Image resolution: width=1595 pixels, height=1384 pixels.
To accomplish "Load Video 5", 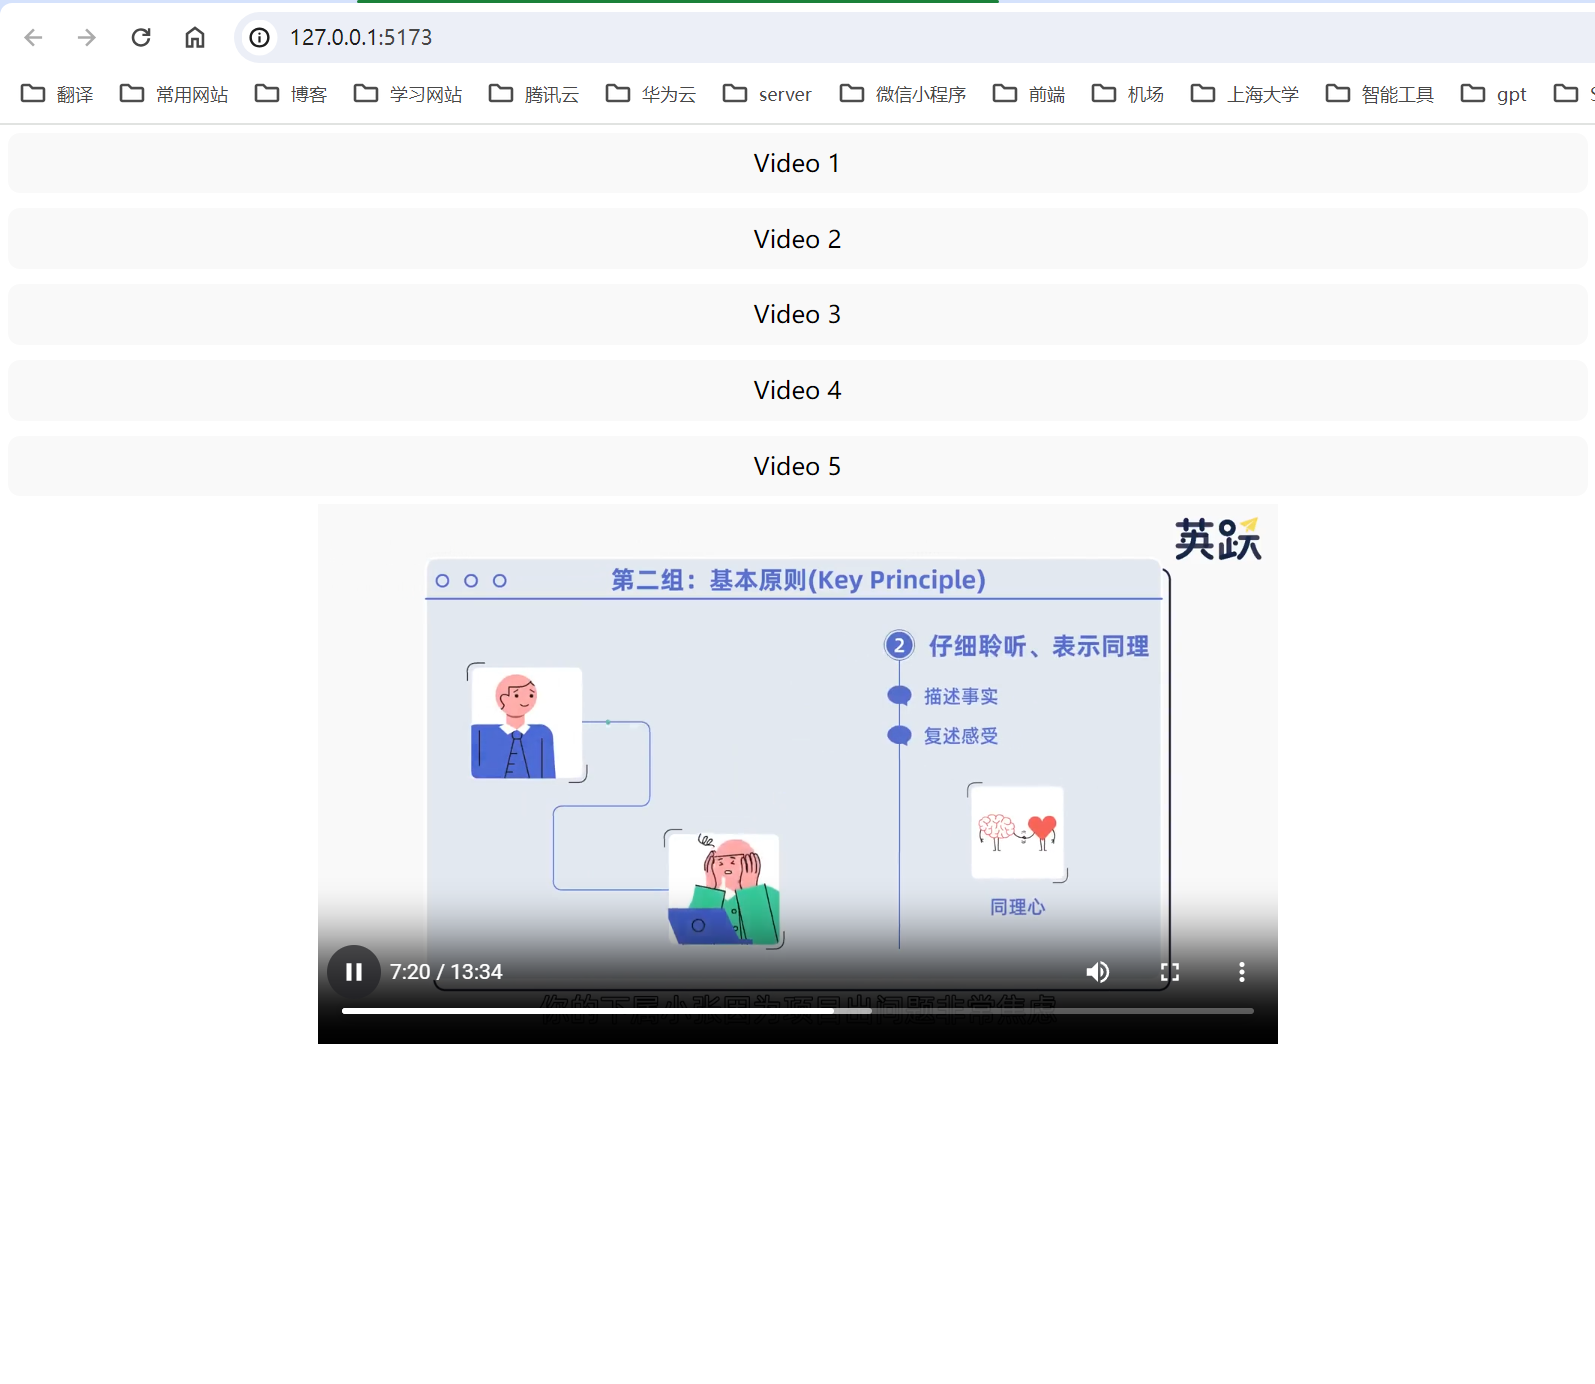I will coord(797,466).
